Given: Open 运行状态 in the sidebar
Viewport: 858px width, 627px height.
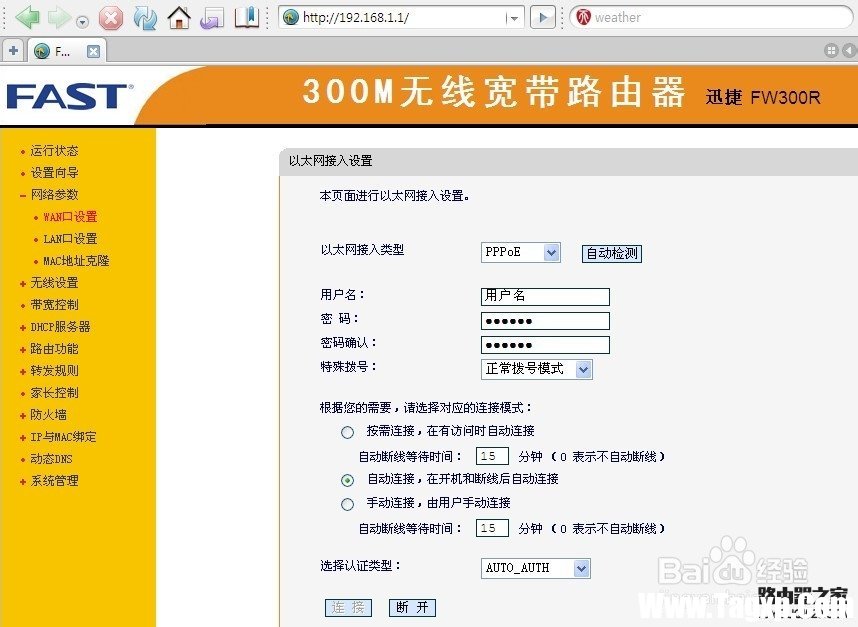Looking at the screenshot, I should [54, 150].
